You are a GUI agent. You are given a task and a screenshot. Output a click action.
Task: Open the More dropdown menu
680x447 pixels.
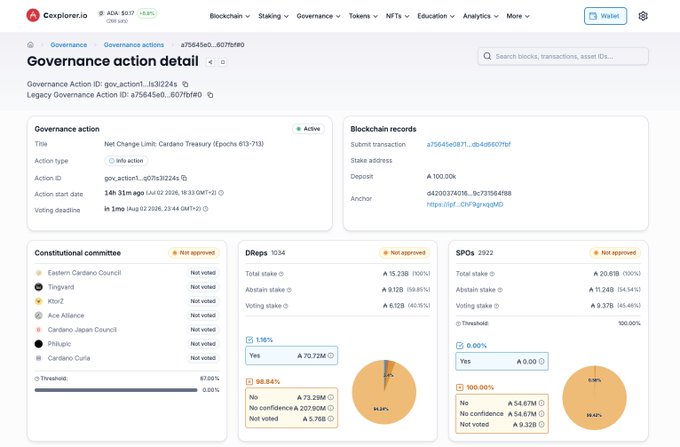pos(518,16)
